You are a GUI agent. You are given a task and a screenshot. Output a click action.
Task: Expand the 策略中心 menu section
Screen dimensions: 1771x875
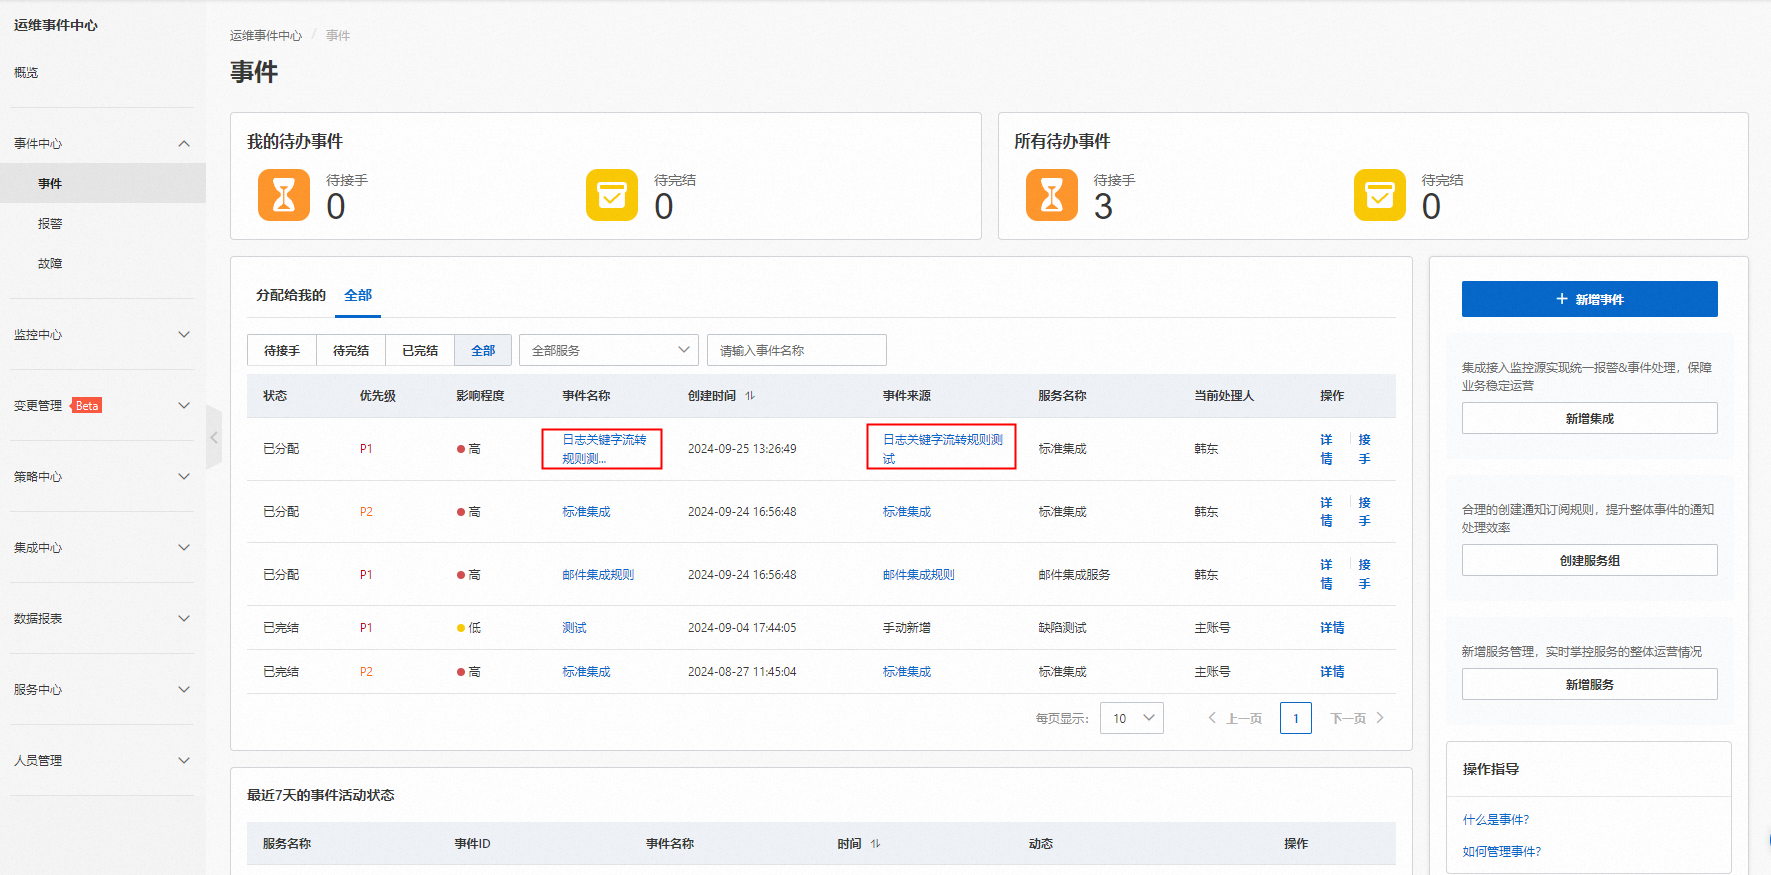184,477
